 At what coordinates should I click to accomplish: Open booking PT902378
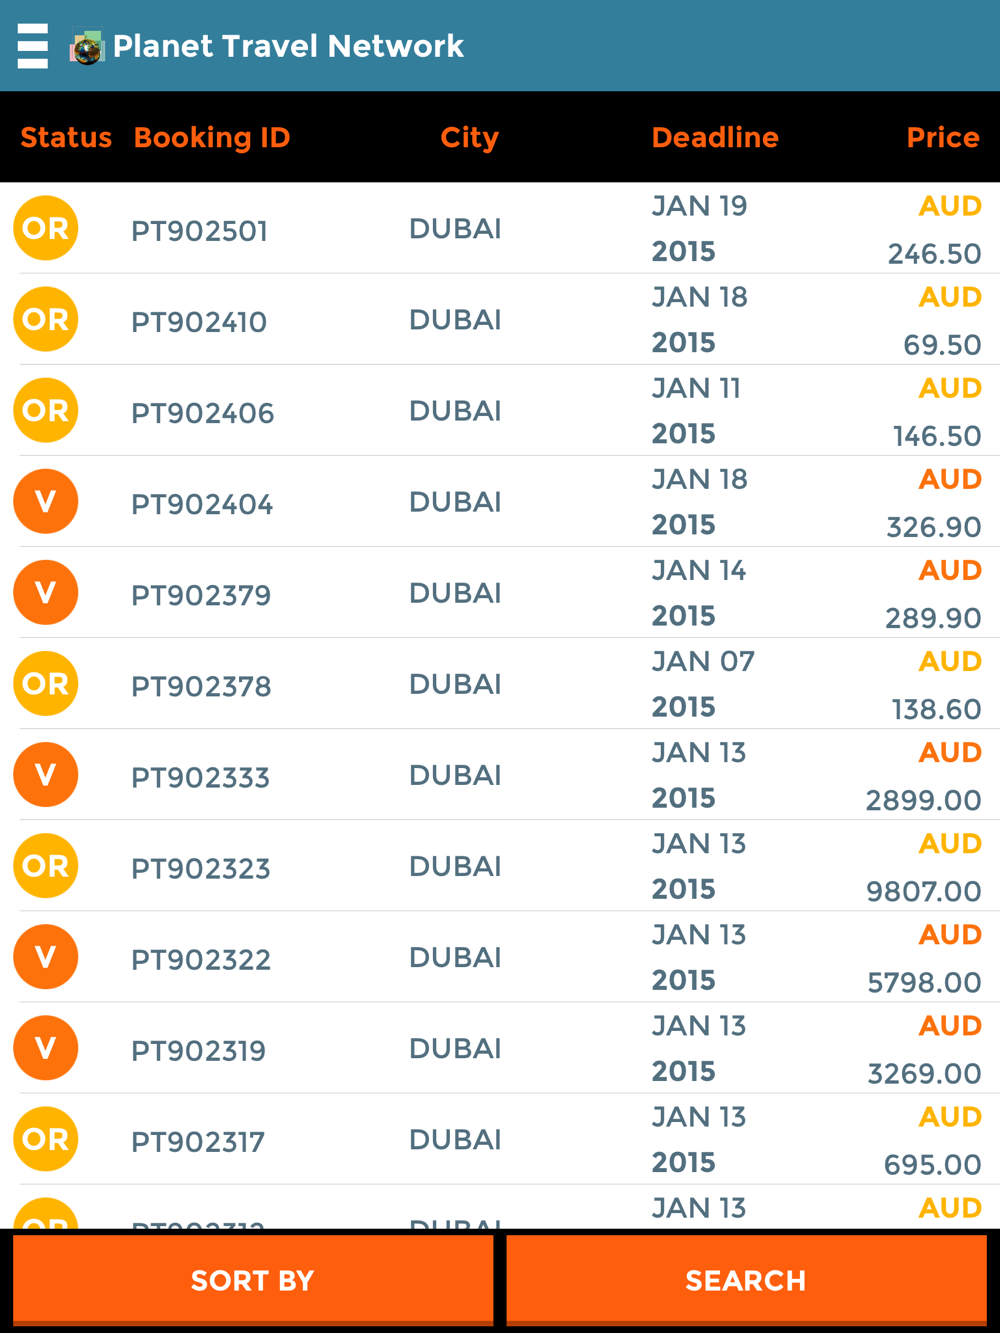point(201,686)
